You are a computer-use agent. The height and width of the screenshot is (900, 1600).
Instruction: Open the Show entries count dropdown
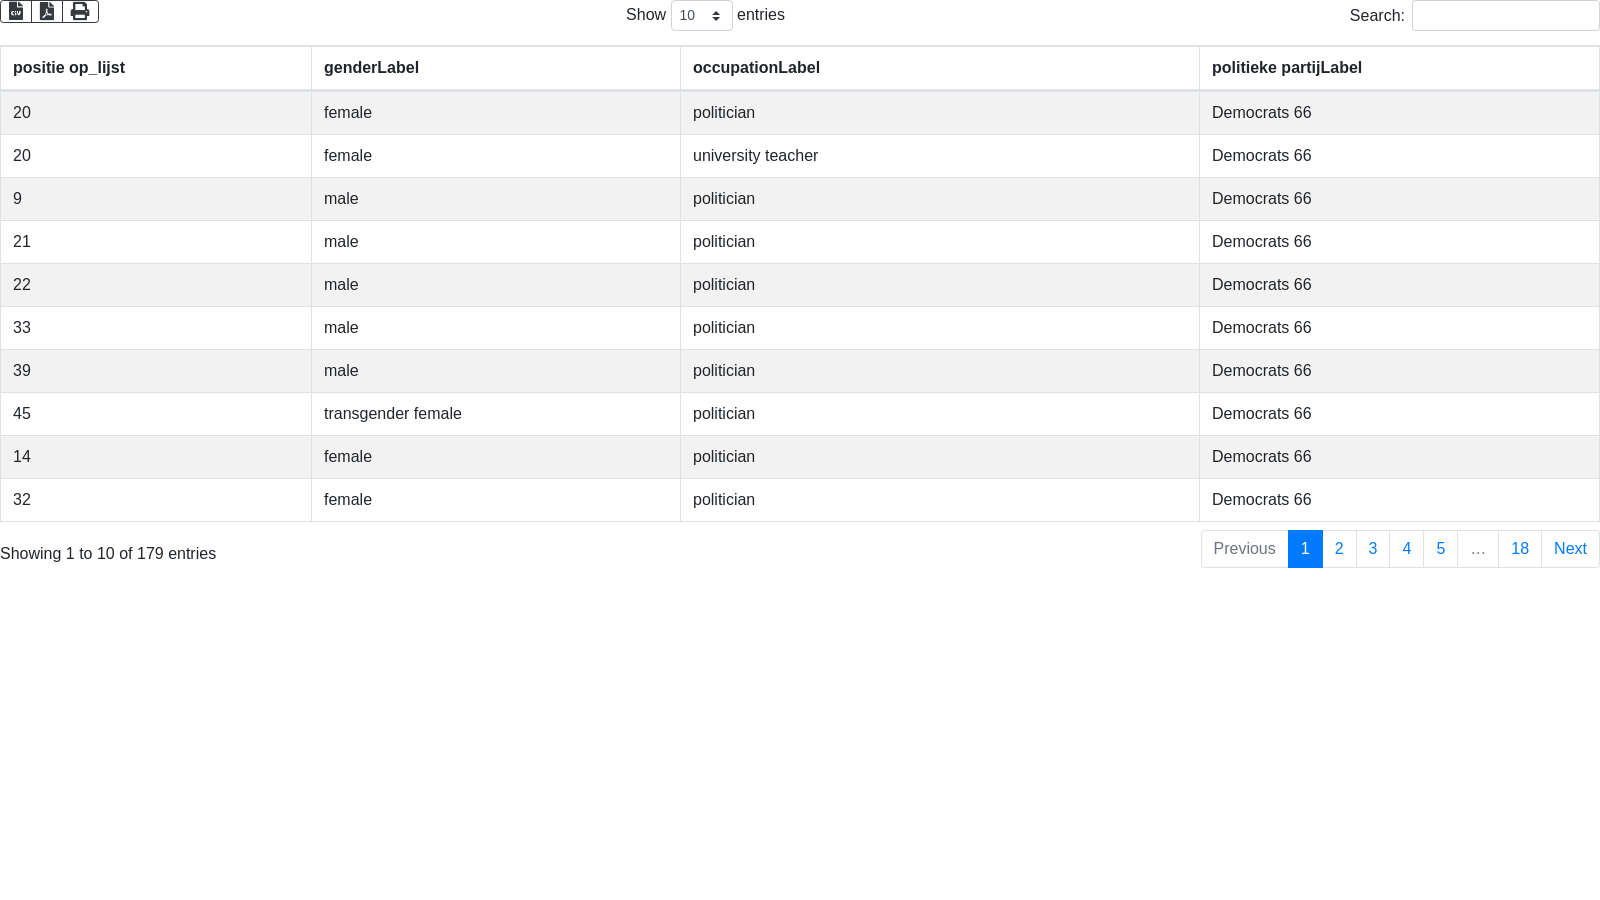pos(701,16)
